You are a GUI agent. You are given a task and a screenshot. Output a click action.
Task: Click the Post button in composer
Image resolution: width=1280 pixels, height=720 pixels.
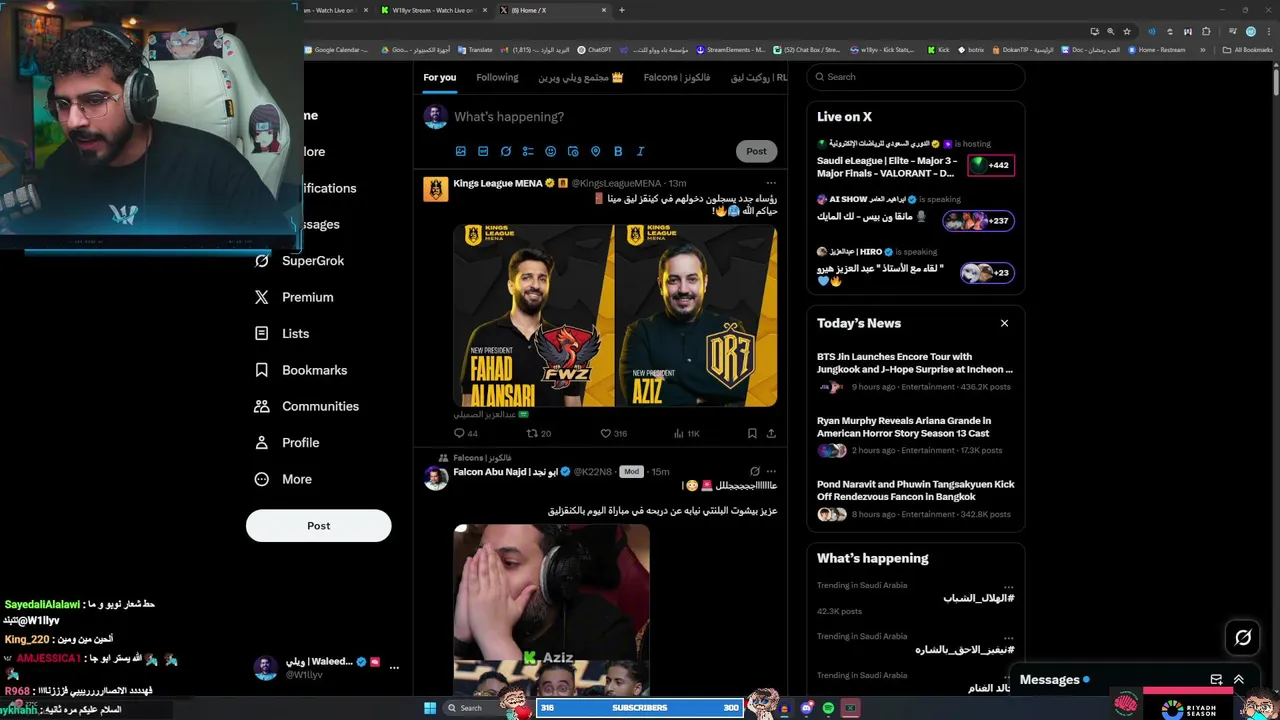pyautogui.click(x=756, y=151)
